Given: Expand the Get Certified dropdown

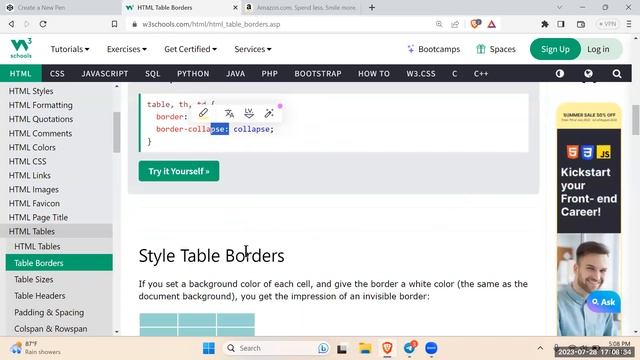Looking at the screenshot, I should 190,49.
